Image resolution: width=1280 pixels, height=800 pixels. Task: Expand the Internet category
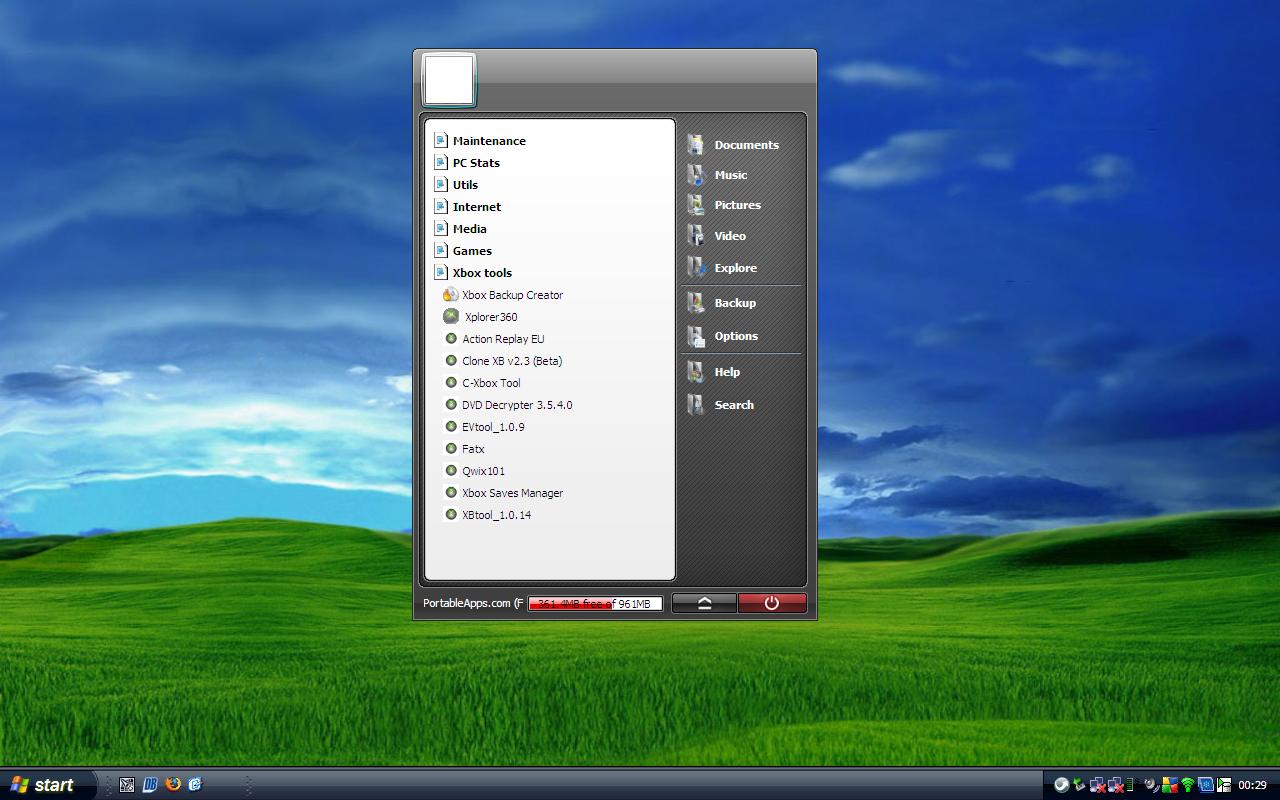pos(476,207)
